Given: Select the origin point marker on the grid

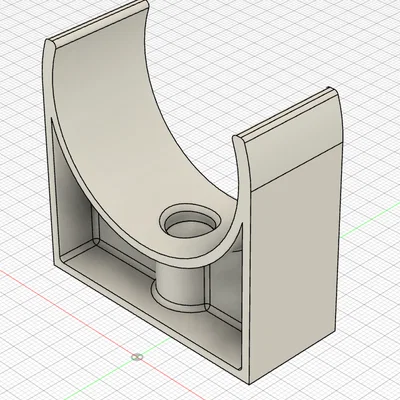Looking at the screenshot, I should [x=137, y=357].
